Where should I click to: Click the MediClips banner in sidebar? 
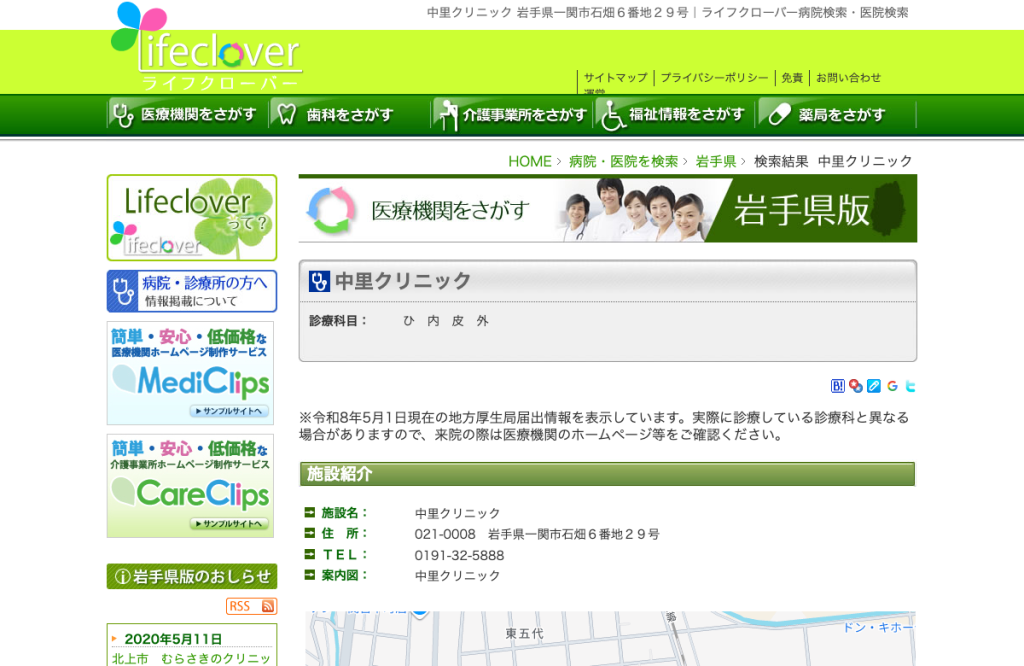click(x=190, y=373)
